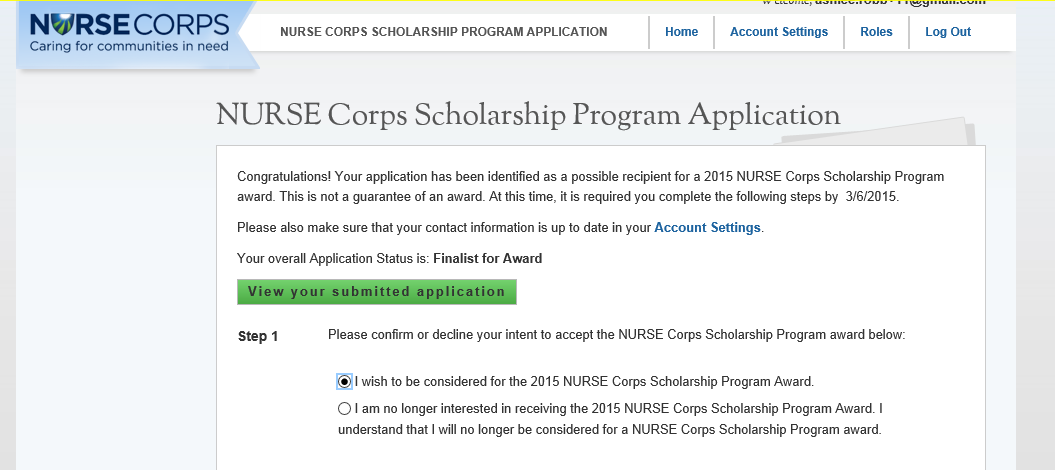Screen dimensions: 1055x470
Task: Open Account Settings in top navigation
Action: [x=779, y=32]
